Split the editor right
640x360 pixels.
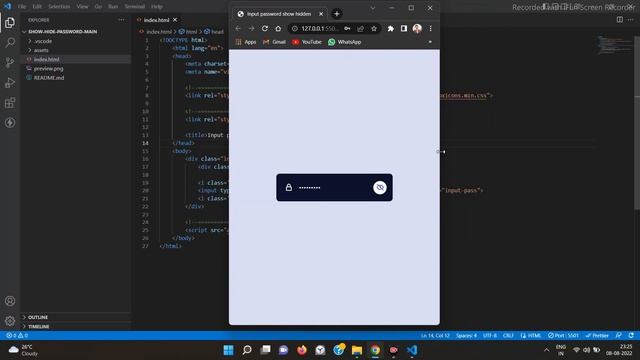(620, 20)
